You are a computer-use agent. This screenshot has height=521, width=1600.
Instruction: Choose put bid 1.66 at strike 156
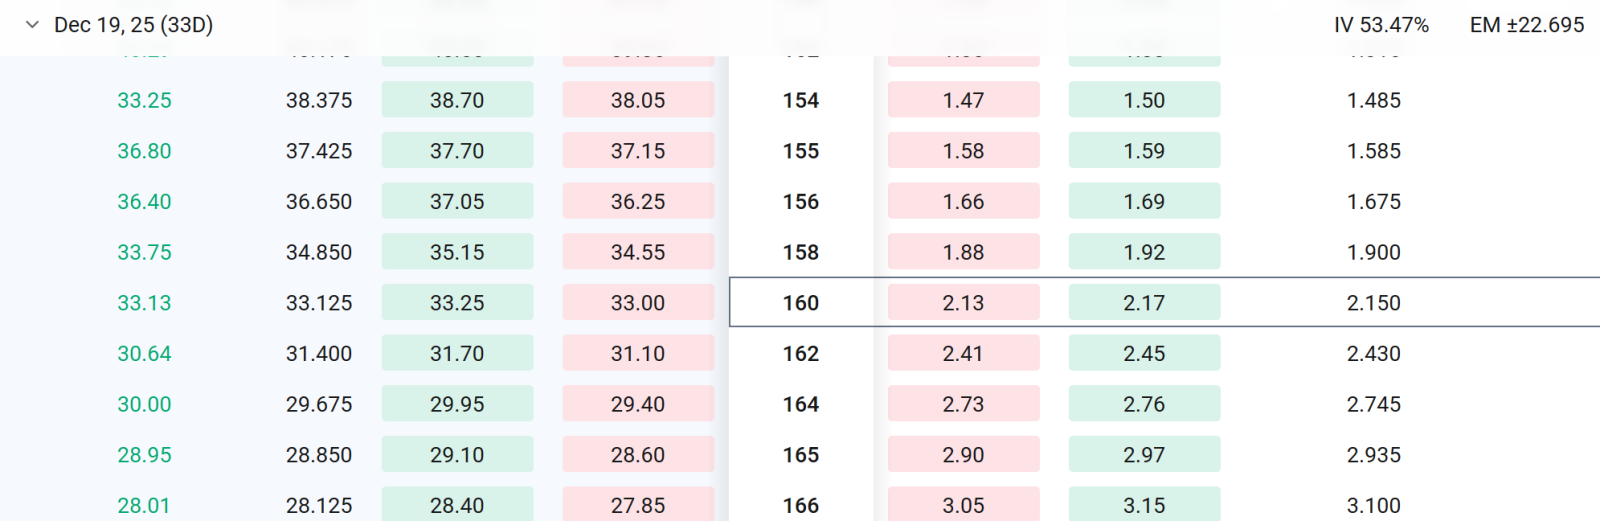963,201
